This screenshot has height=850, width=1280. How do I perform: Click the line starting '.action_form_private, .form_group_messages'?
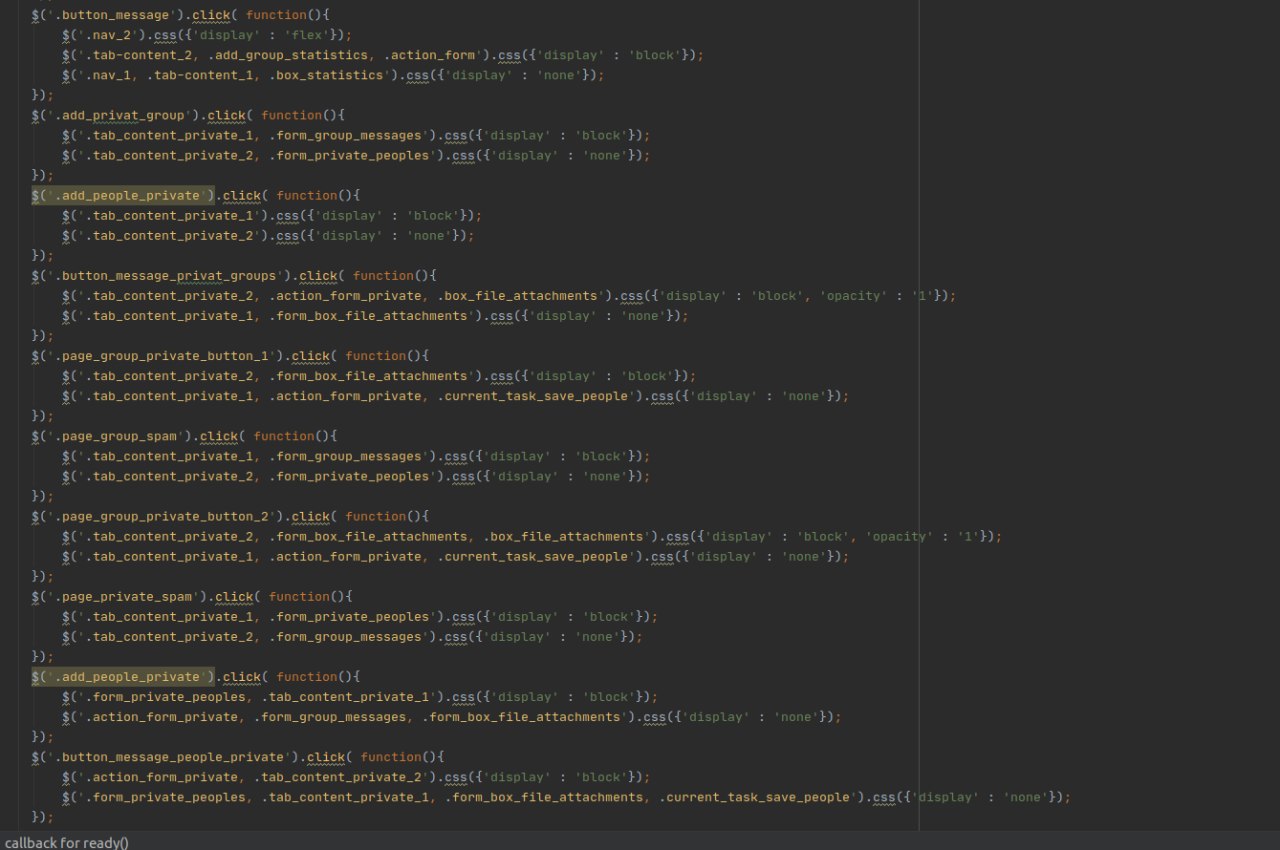[x=451, y=716]
